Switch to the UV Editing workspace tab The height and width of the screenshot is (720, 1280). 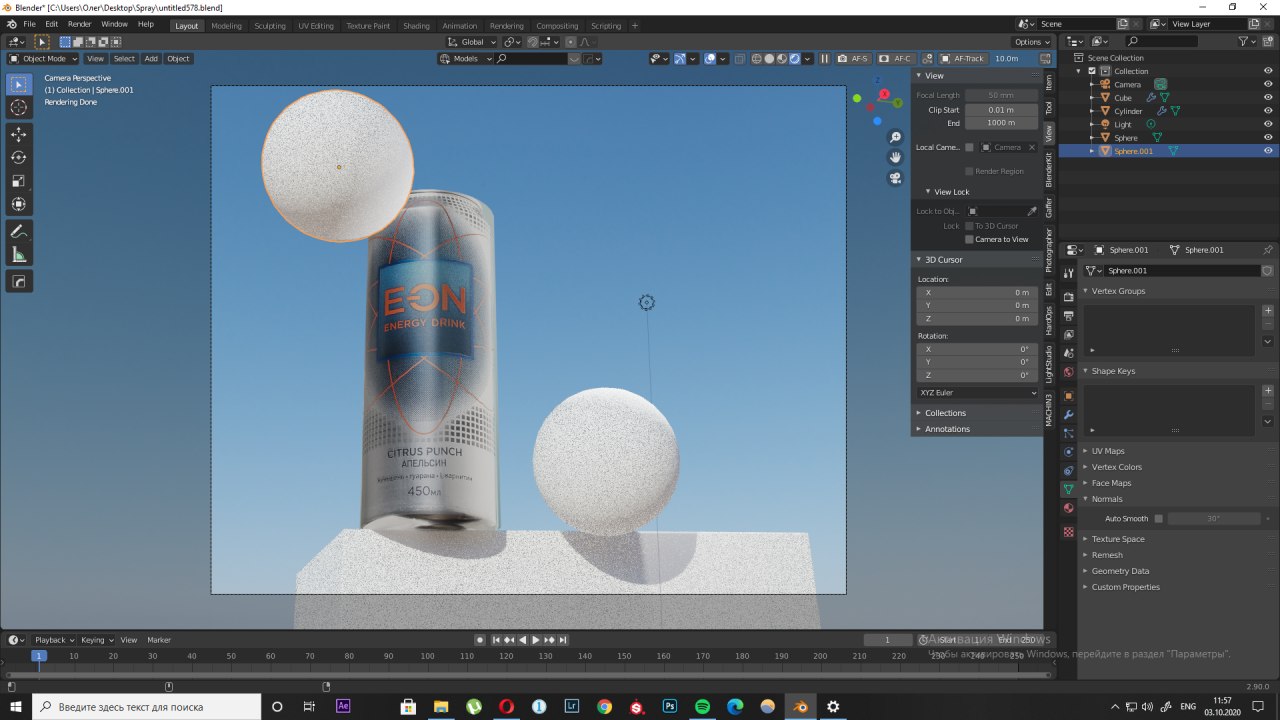click(316, 26)
